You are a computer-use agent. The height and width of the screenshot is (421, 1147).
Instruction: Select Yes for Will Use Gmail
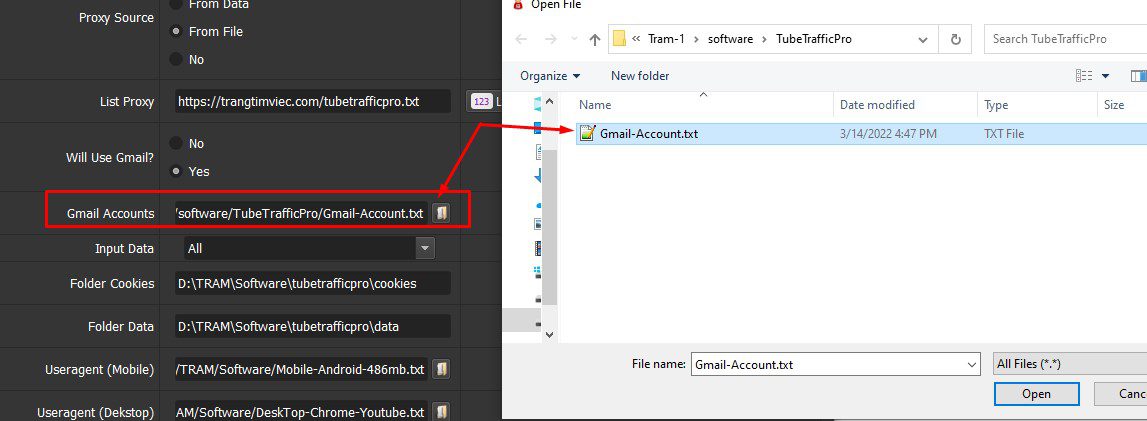[176, 171]
